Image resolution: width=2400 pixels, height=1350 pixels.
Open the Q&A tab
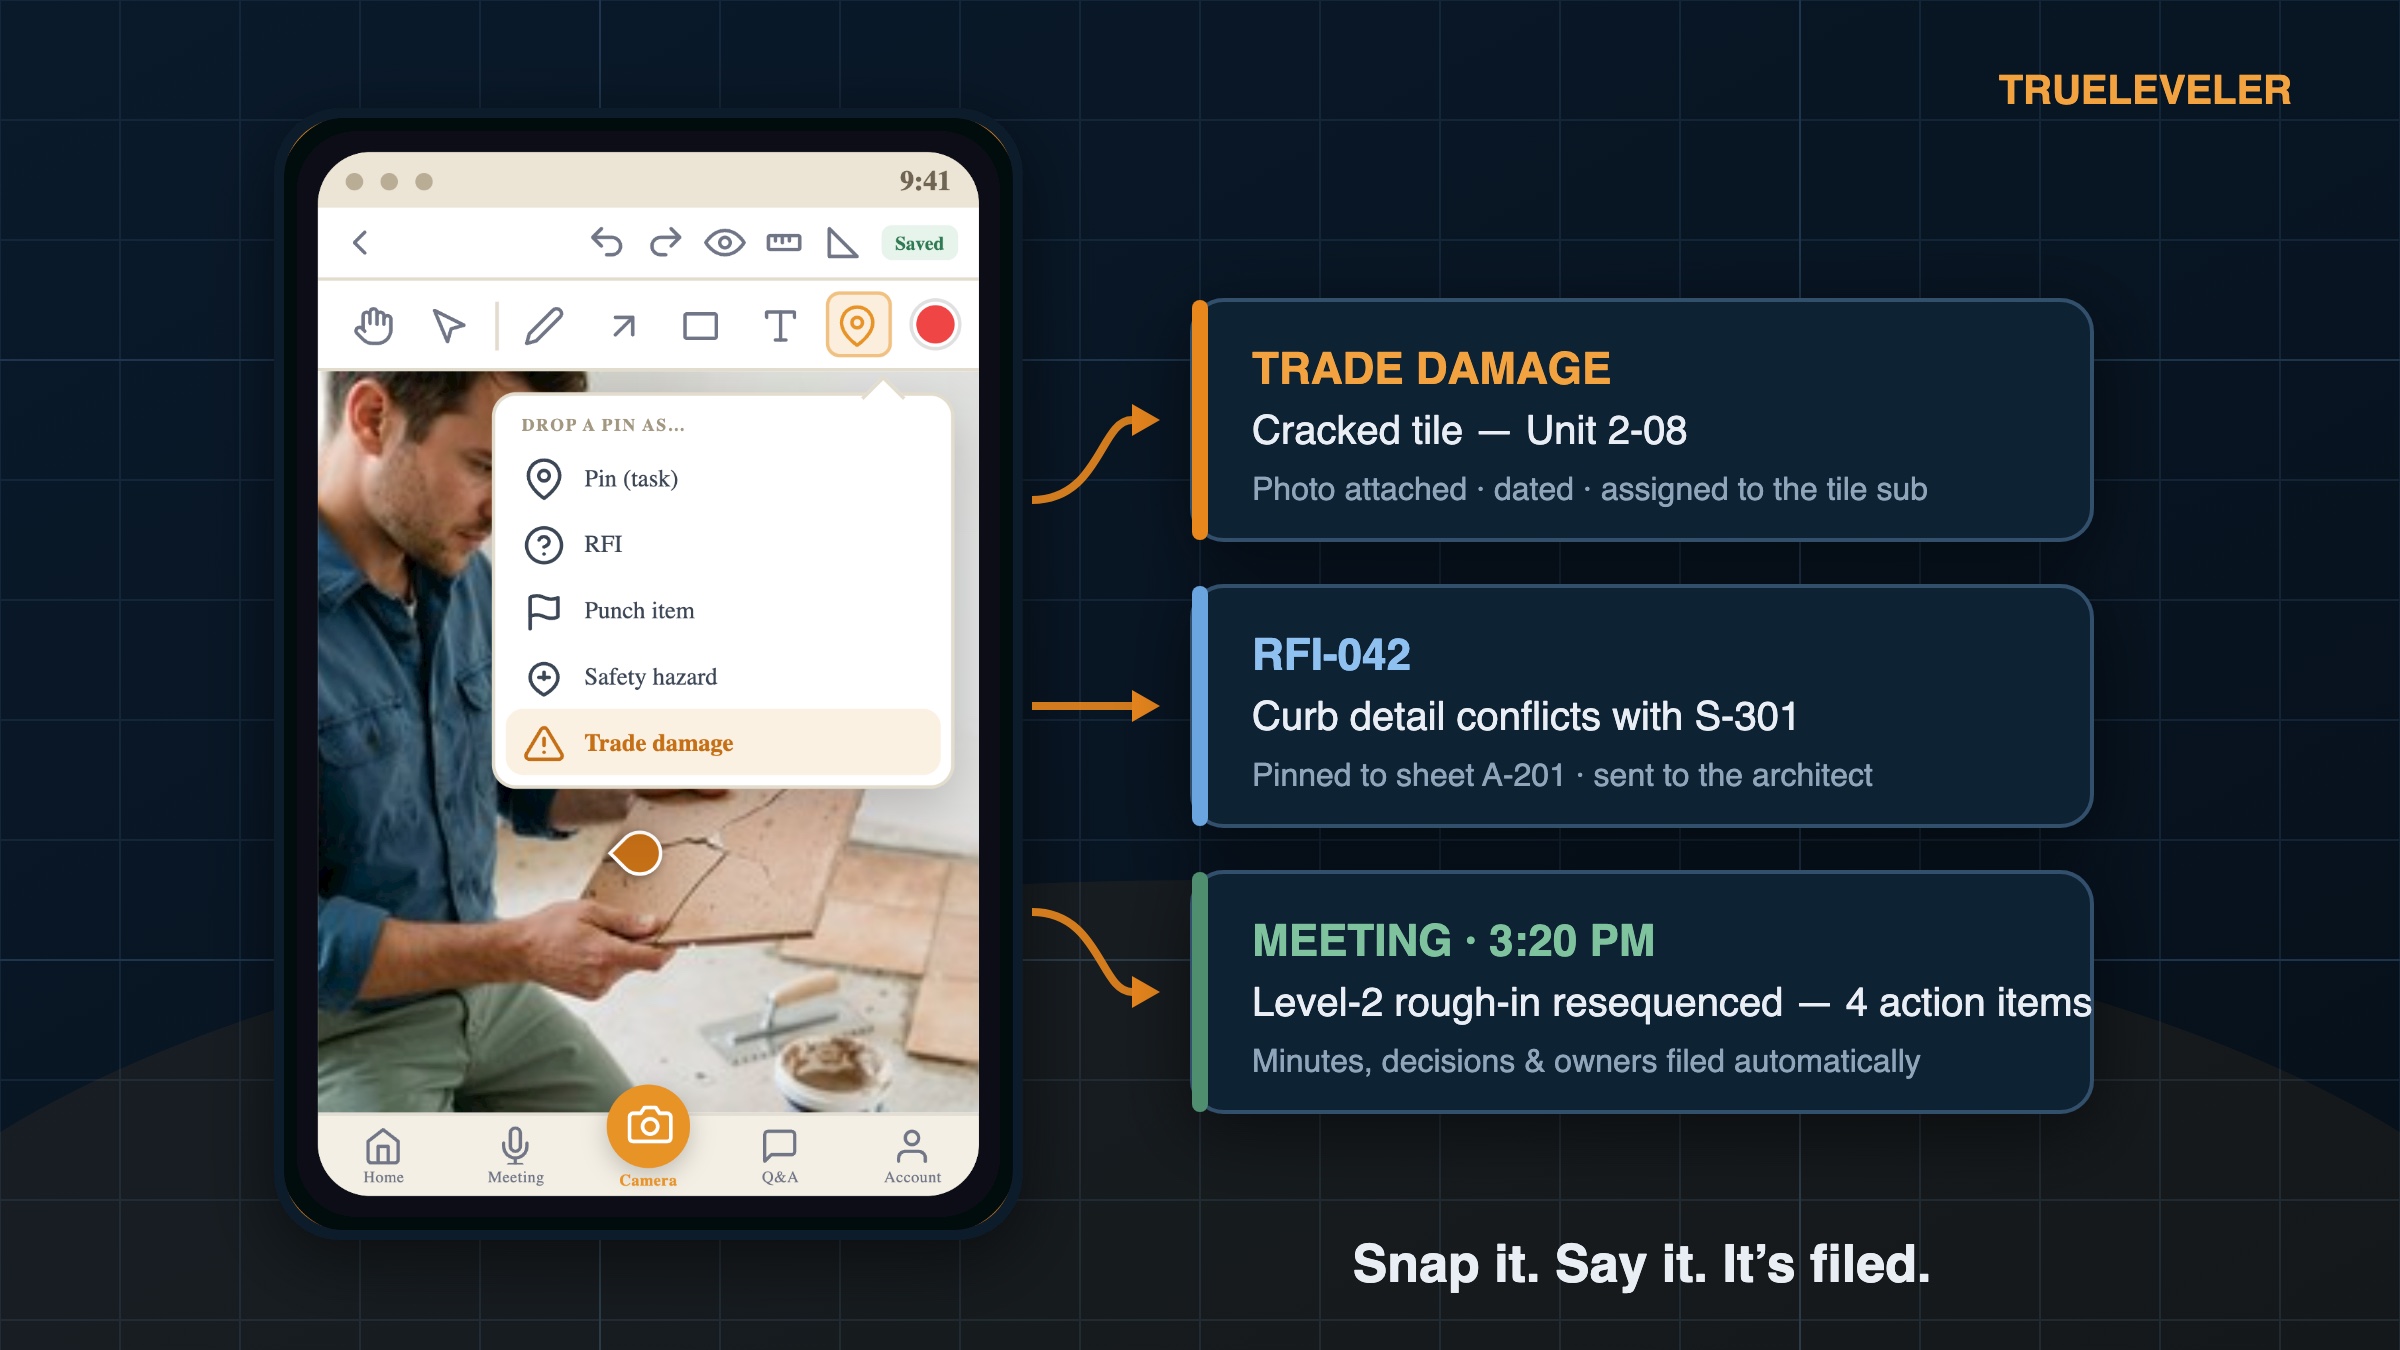pos(779,1156)
